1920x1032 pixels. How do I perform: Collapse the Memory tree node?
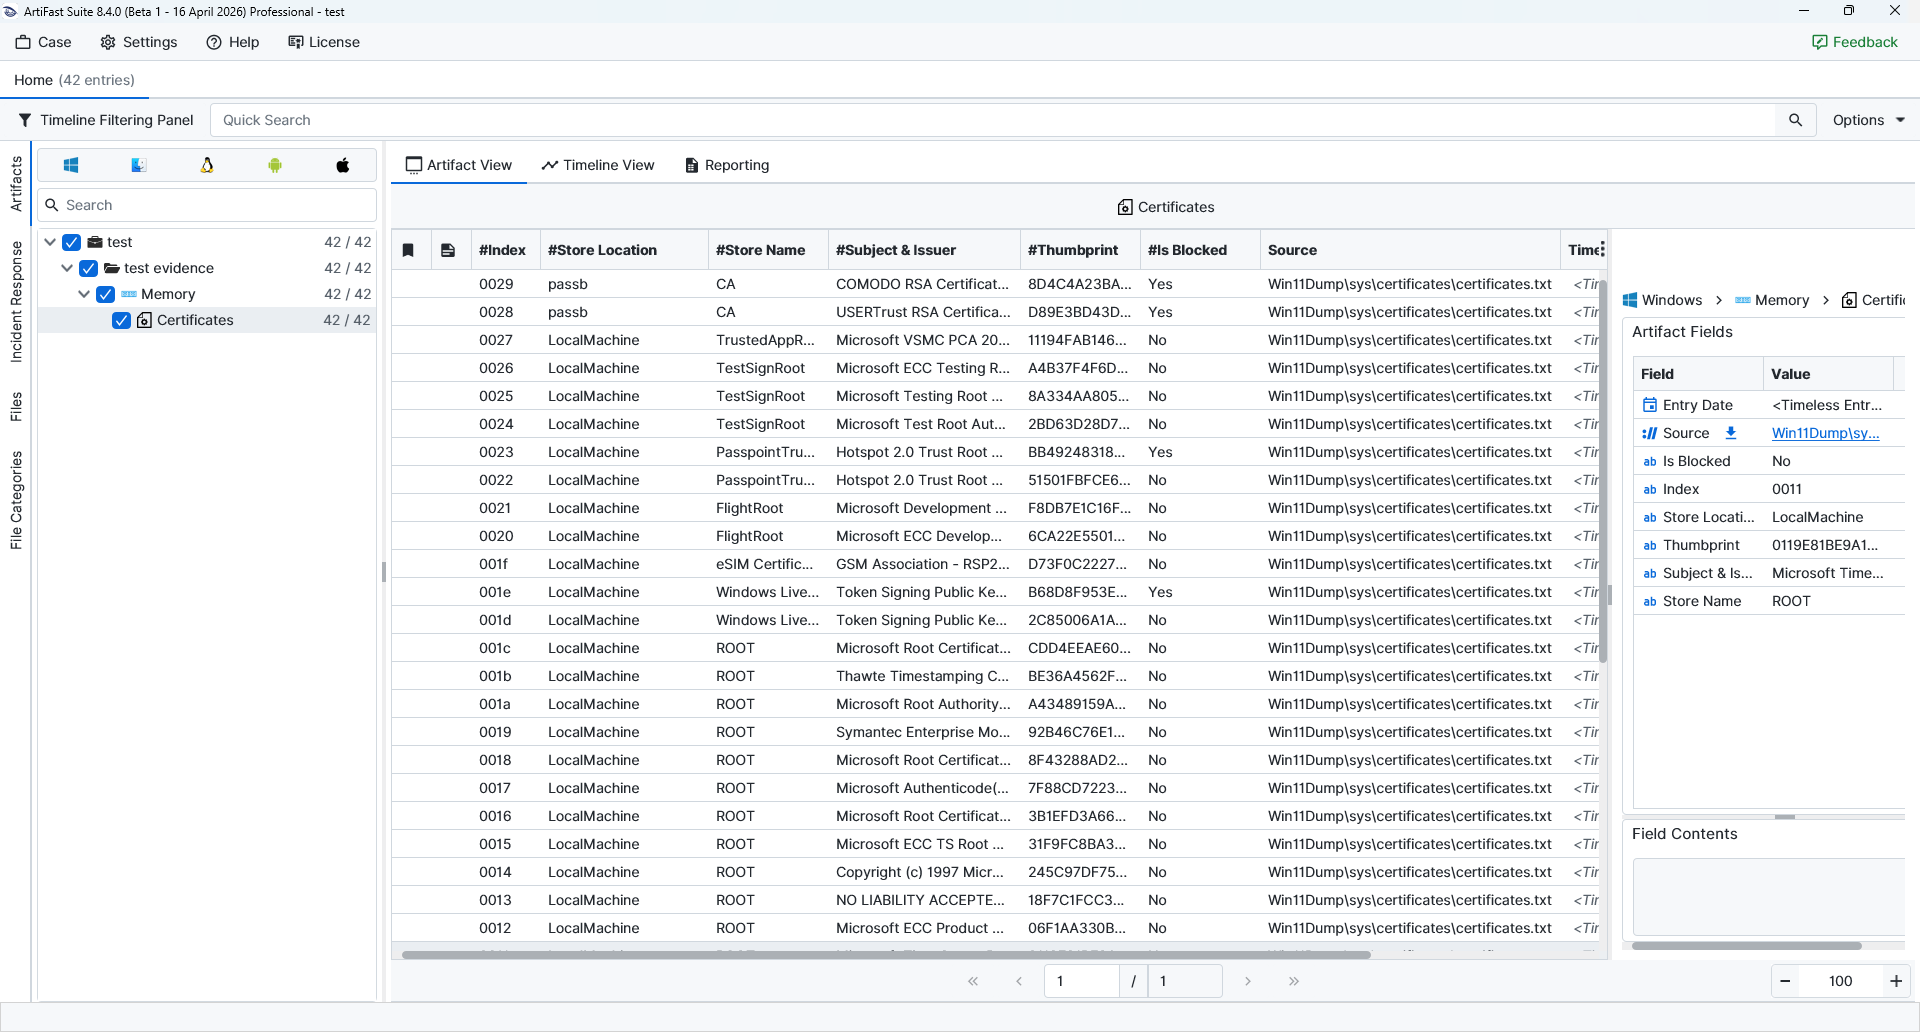[x=84, y=294]
